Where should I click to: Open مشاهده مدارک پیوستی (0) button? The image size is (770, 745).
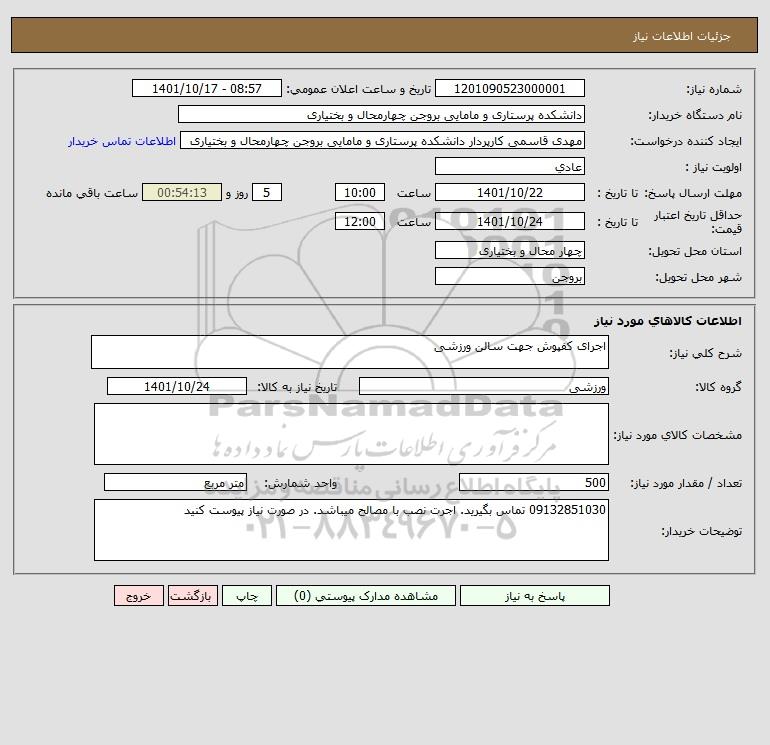click(366, 596)
